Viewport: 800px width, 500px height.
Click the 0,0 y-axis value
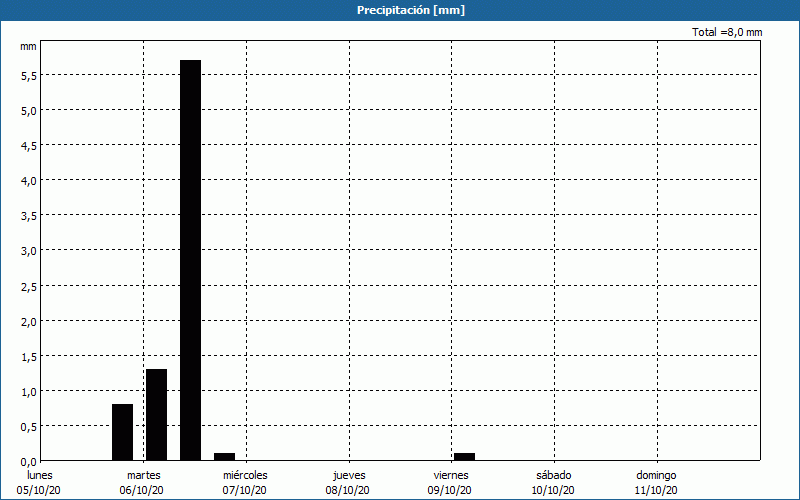(29, 462)
